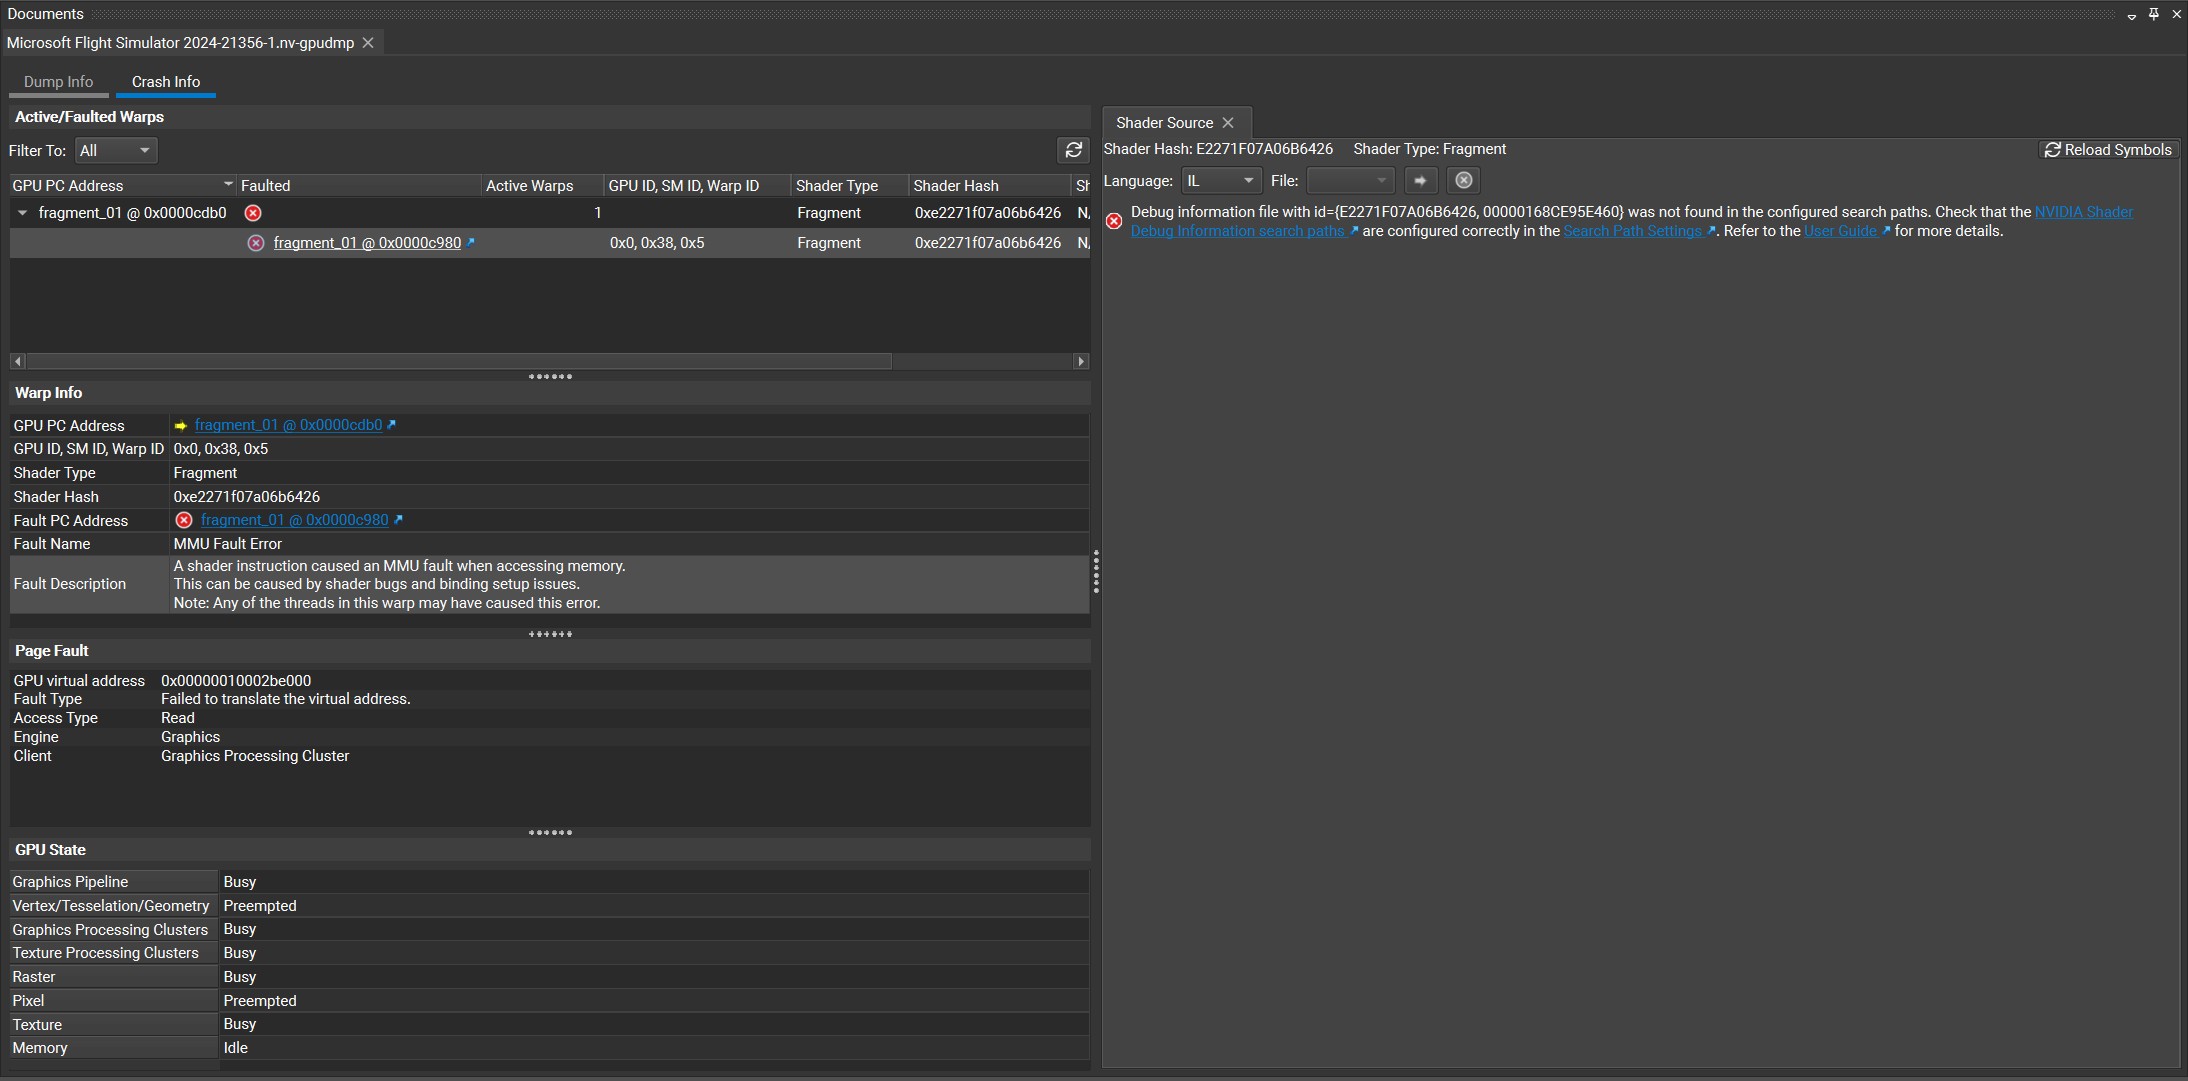Click vertical splitter grip beside Shader Source panel
Screen dimensions: 2188x1081
(x=1096, y=571)
